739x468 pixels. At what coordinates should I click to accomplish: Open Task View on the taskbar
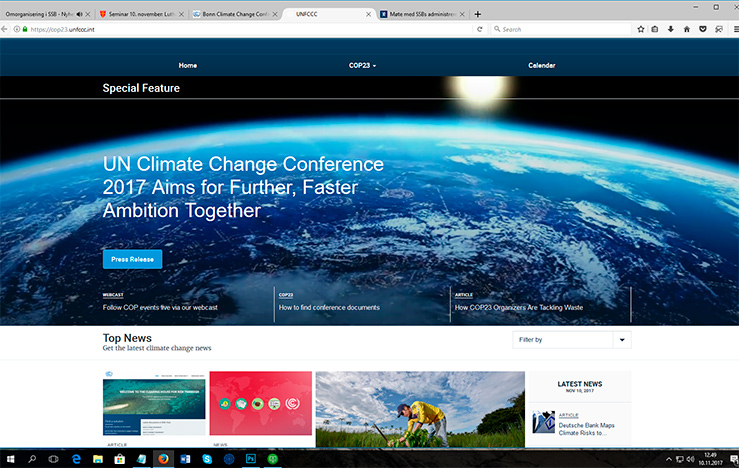53,459
